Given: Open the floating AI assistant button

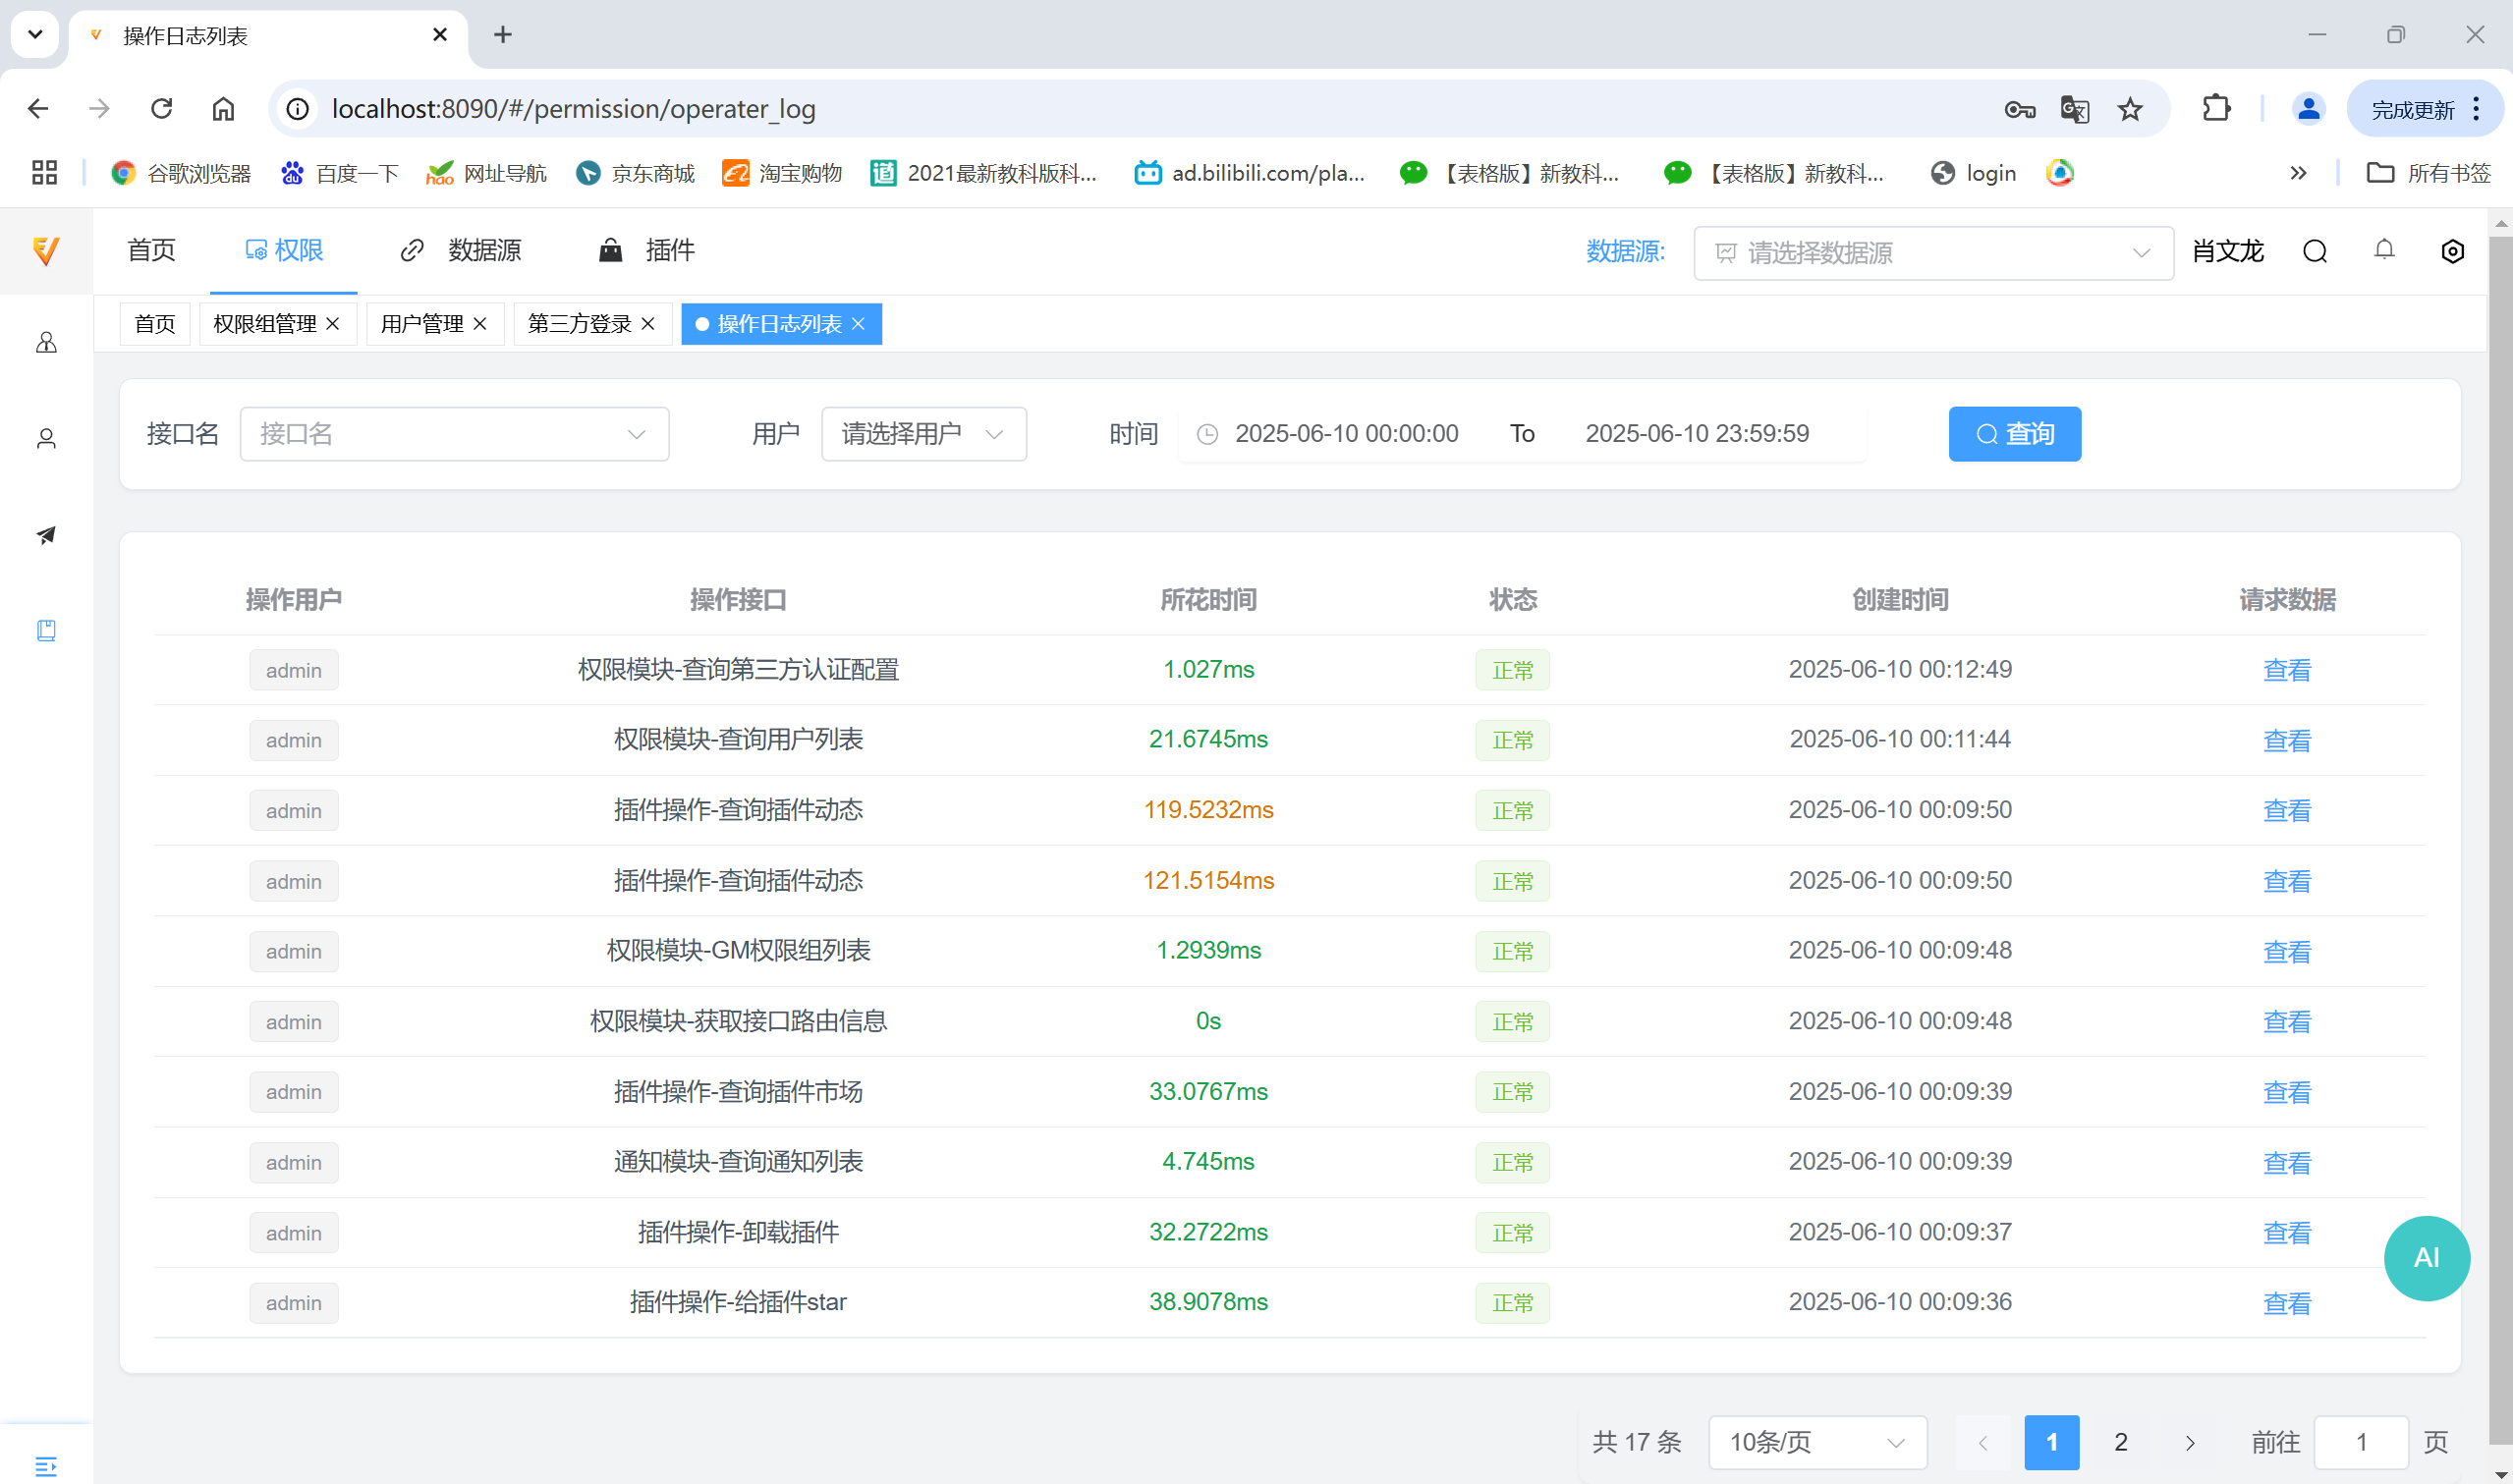Looking at the screenshot, I should point(2426,1258).
